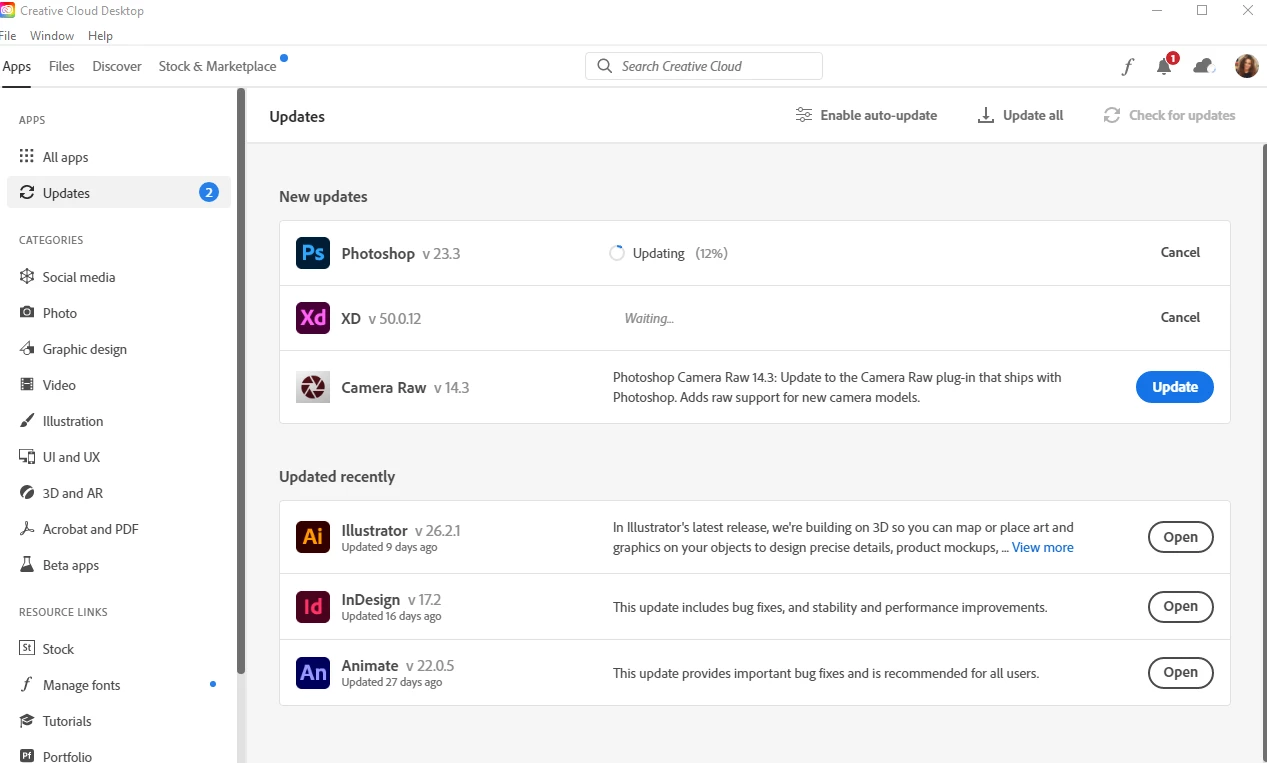Focus the Search Creative Cloud field
Image resolution: width=1267 pixels, height=763 pixels.
(704, 66)
